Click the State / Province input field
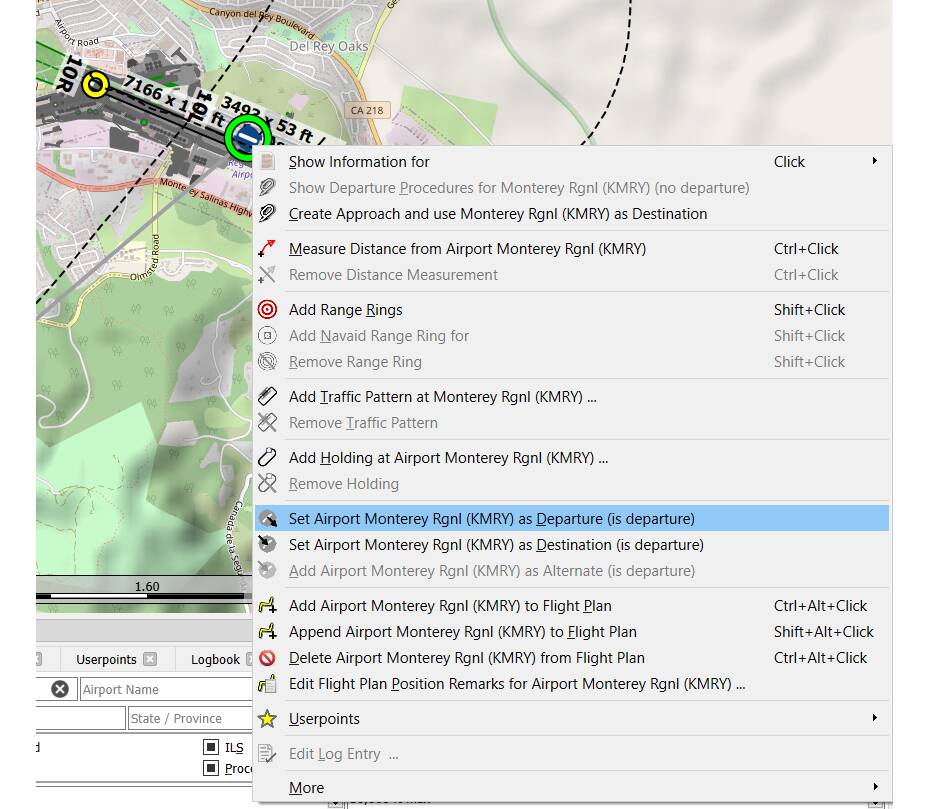929x809 pixels. (x=191, y=718)
